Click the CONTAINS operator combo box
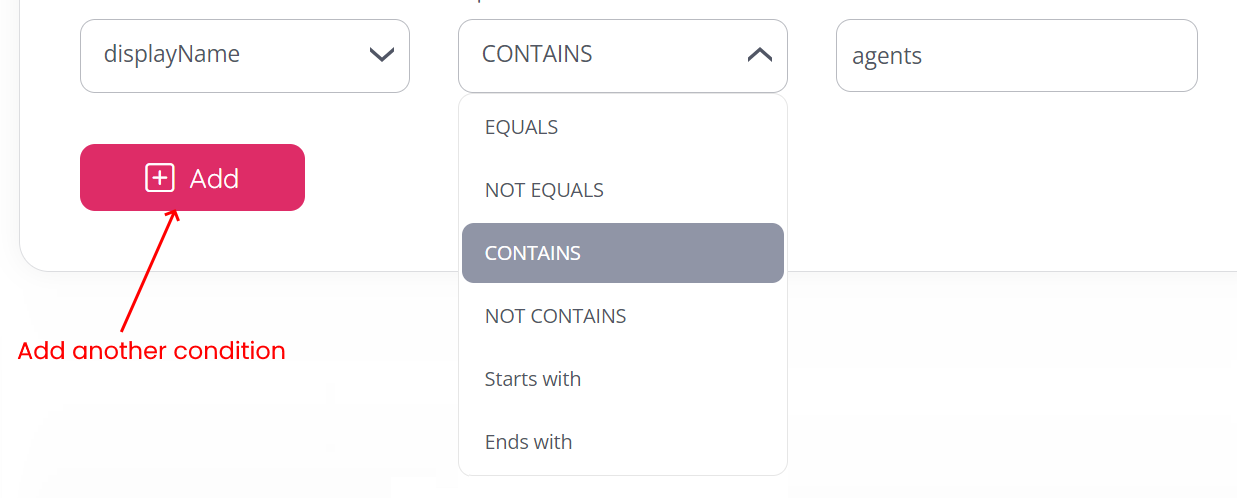The height and width of the screenshot is (498, 1237). tap(622, 56)
